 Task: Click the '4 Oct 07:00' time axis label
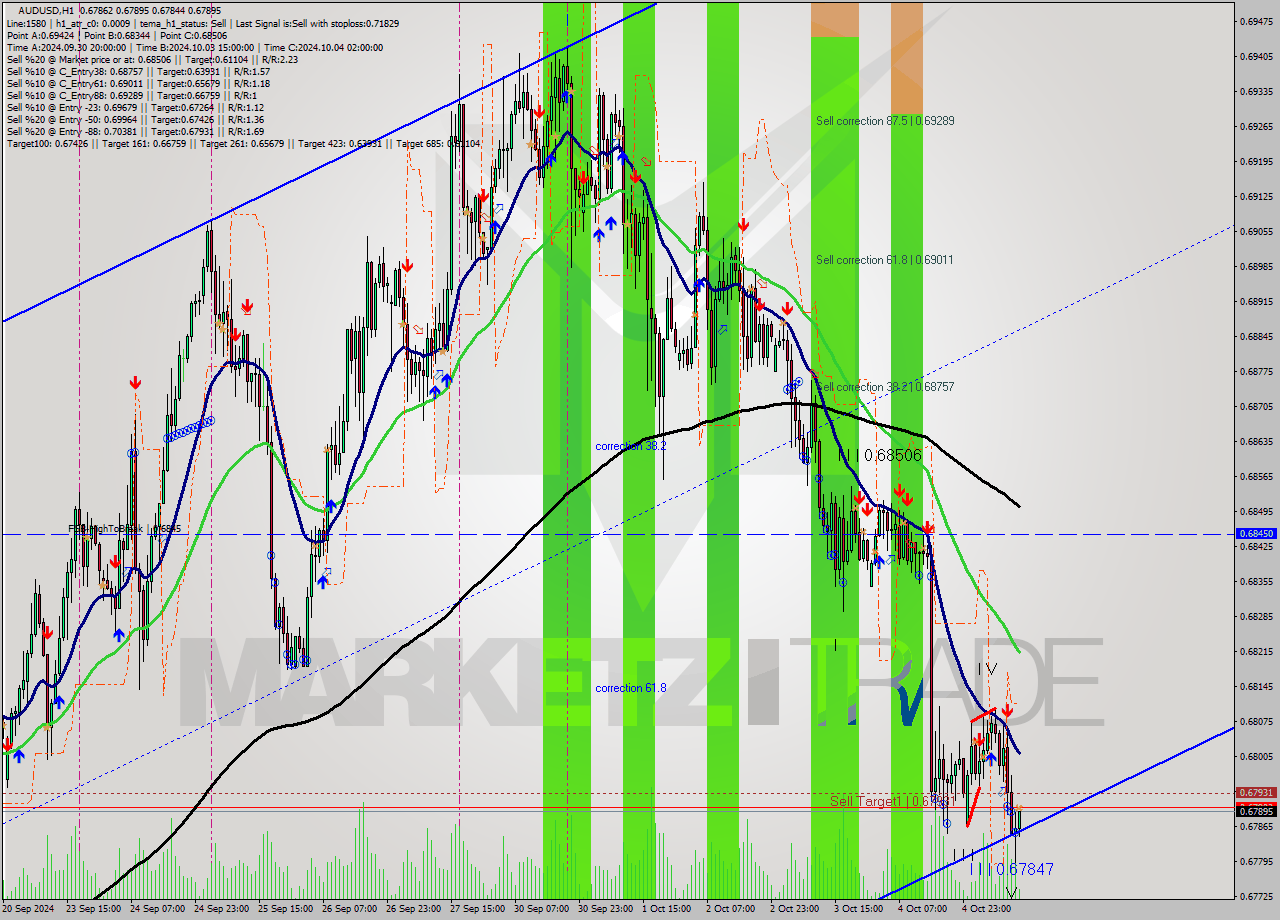point(922,909)
